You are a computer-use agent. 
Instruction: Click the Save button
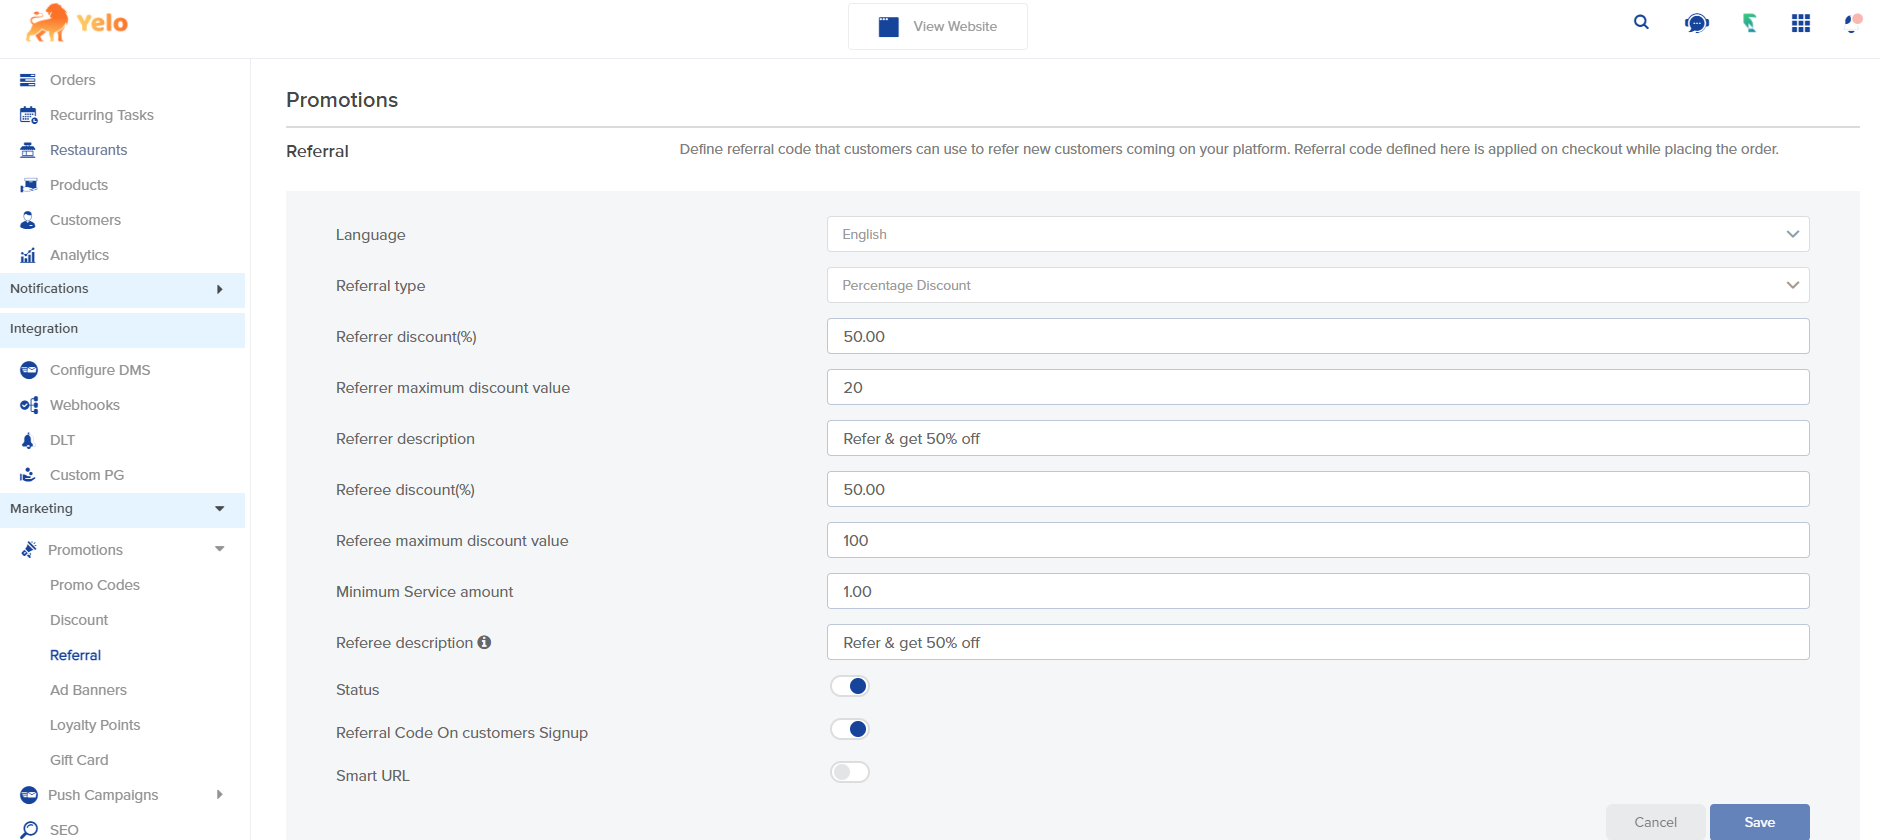click(x=1759, y=822)
